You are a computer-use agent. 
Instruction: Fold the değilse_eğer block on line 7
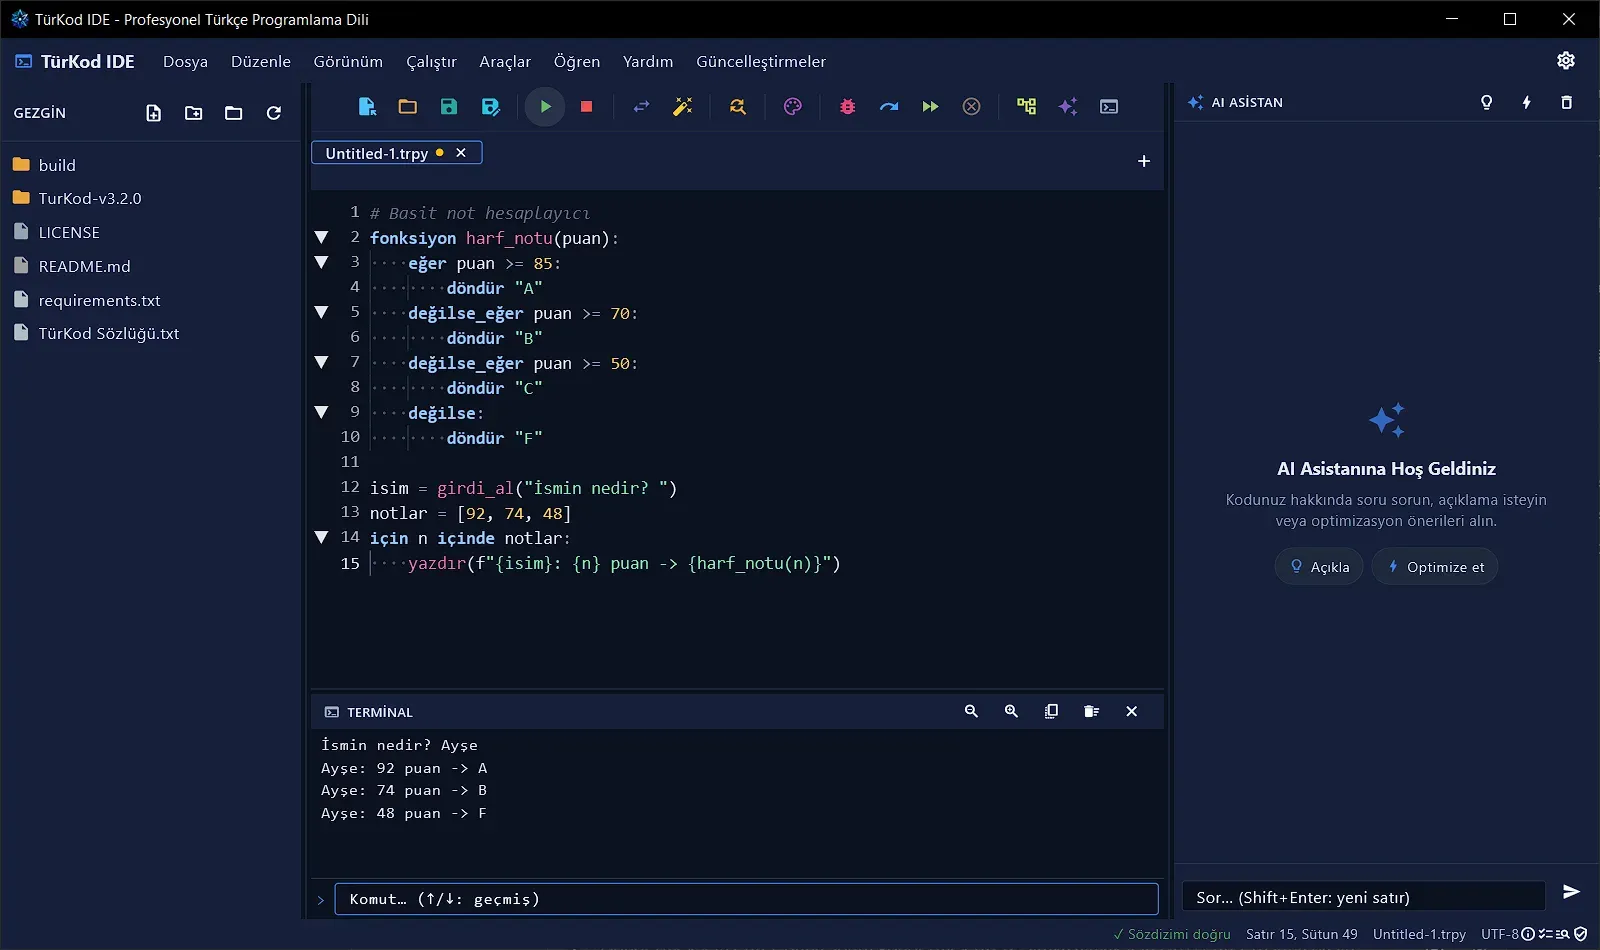pyautogui.click(x=321, y=362)
